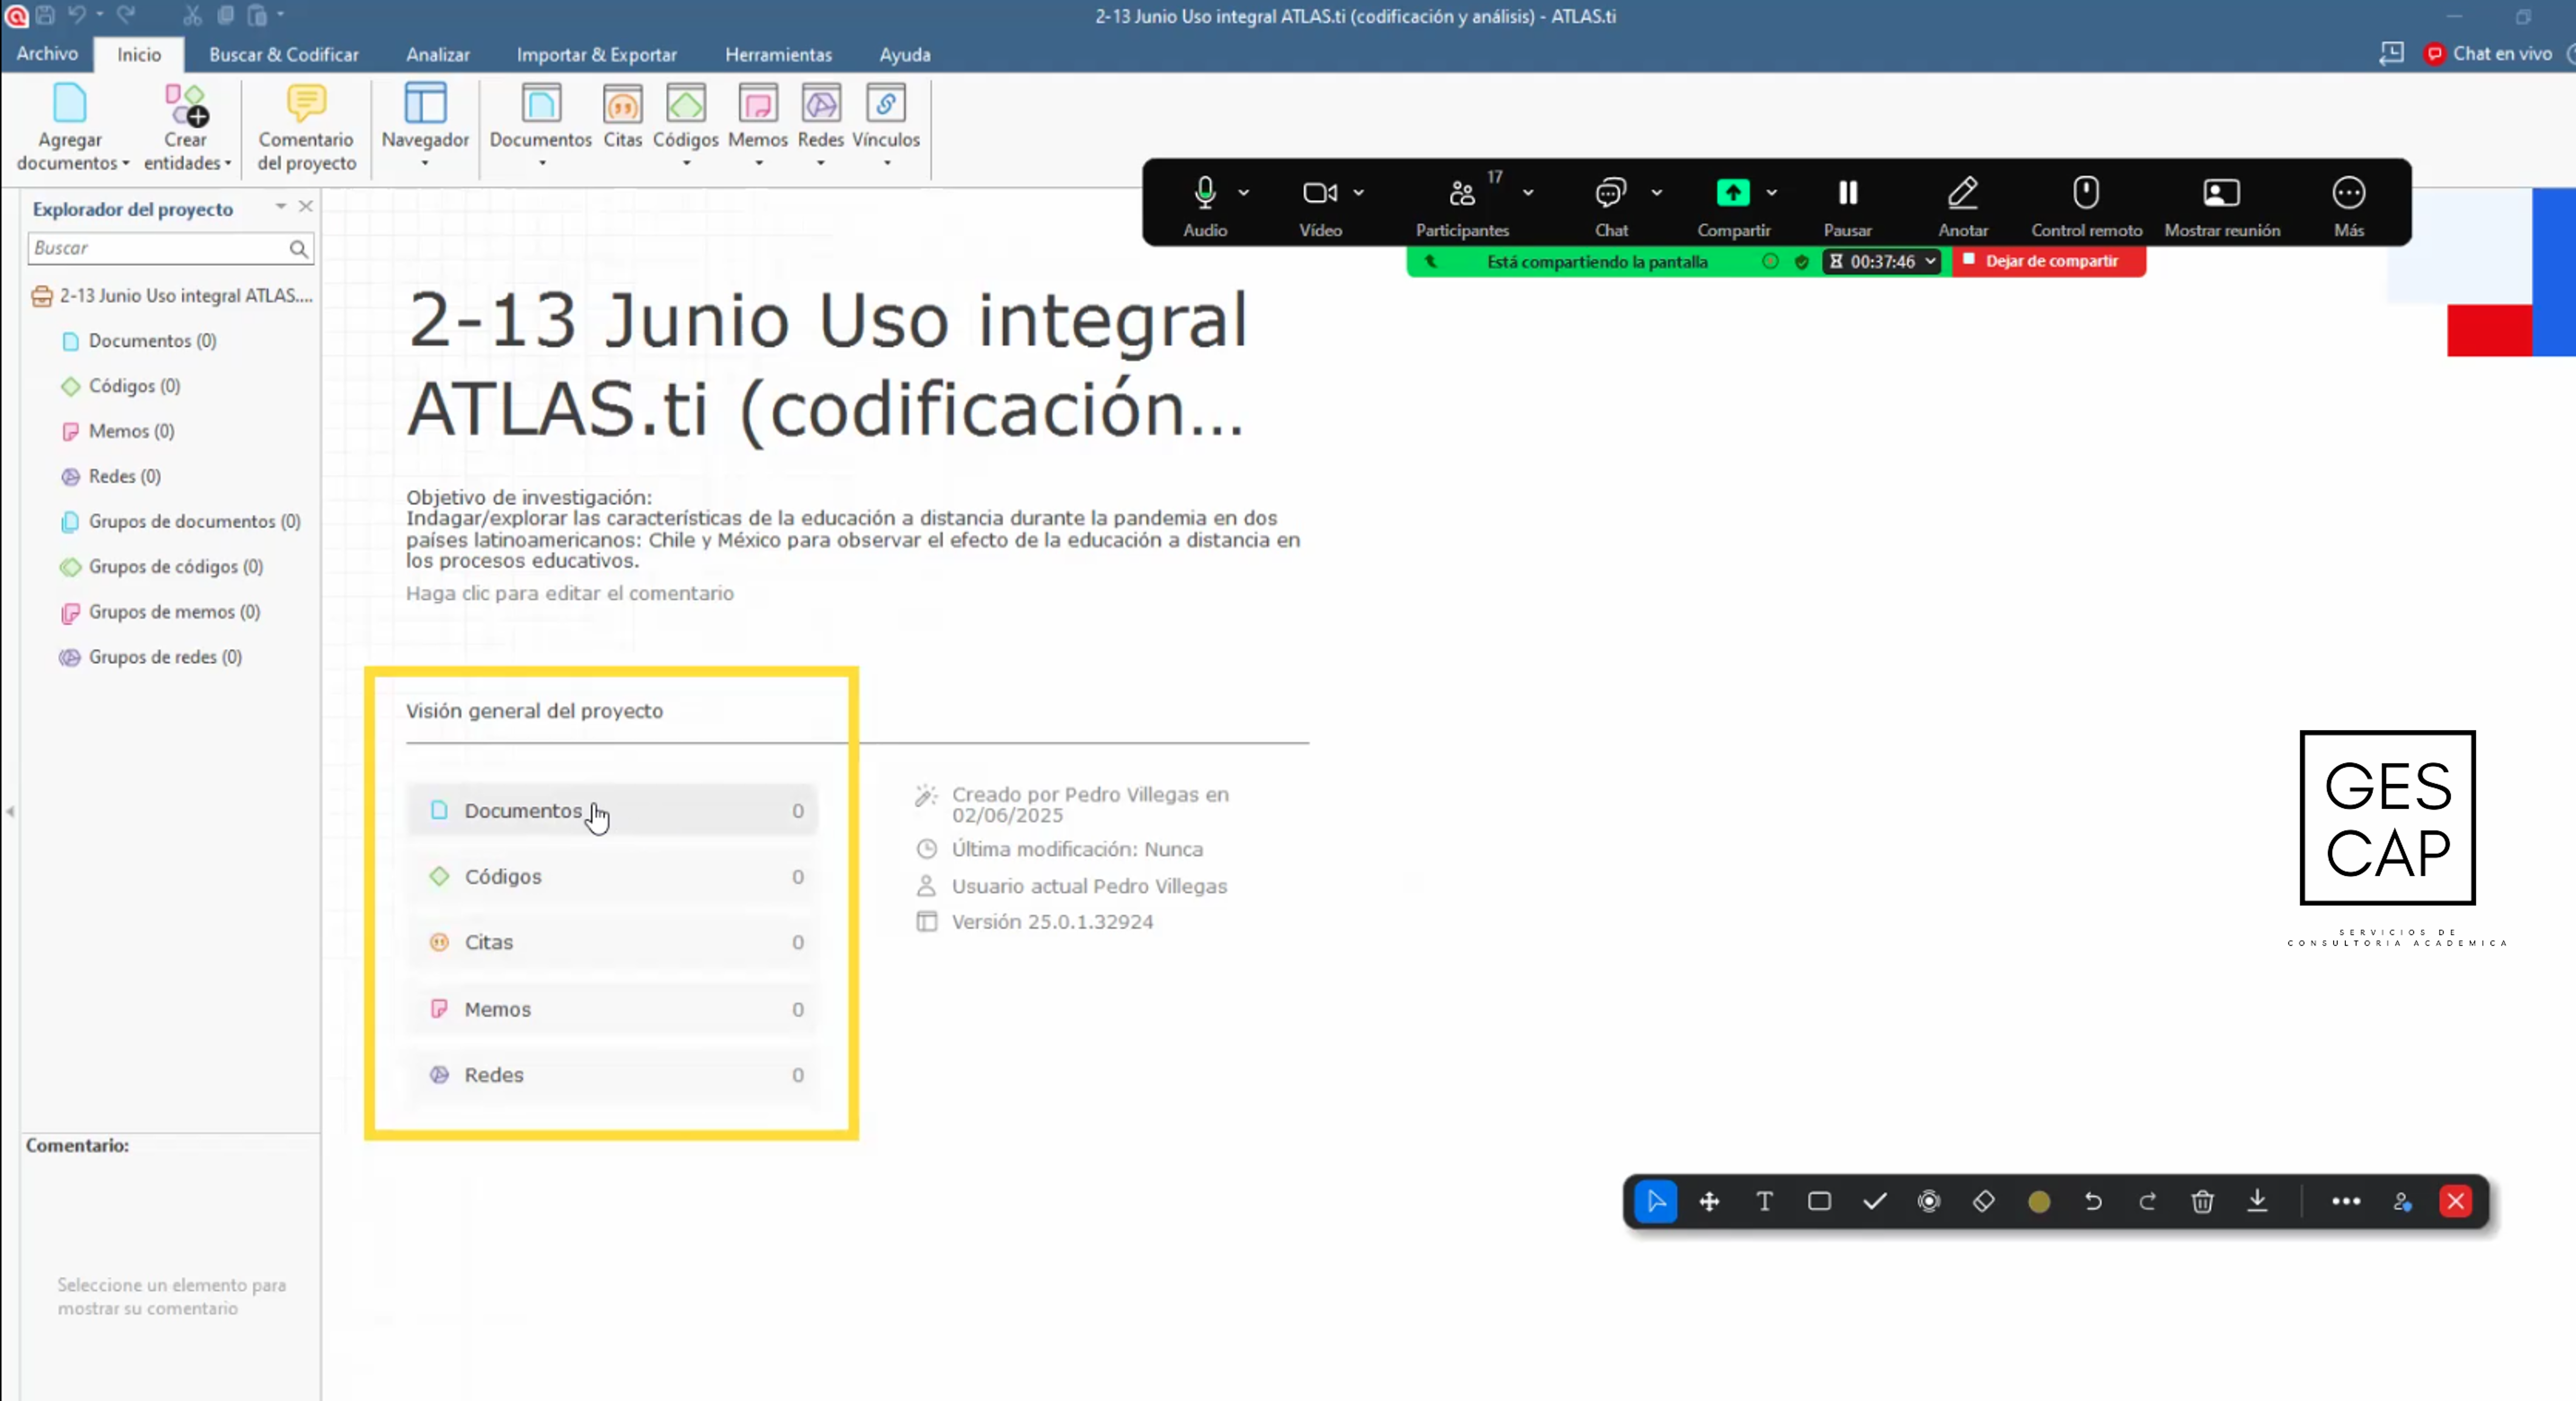Open Códigos ribbon dropdown
The height and width of the screenshot is (1401, 2576).
tap(686, 163)
